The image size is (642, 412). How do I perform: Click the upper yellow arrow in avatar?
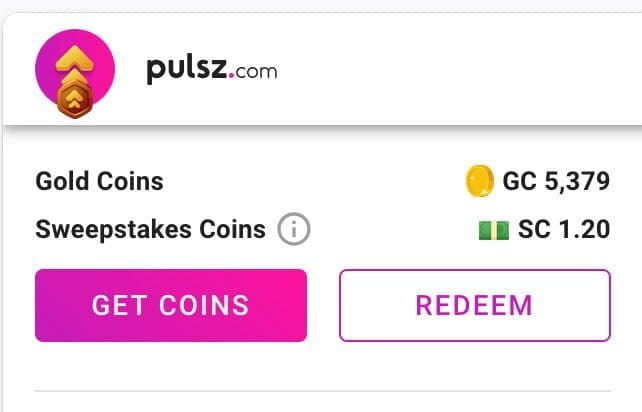[74, 58]
